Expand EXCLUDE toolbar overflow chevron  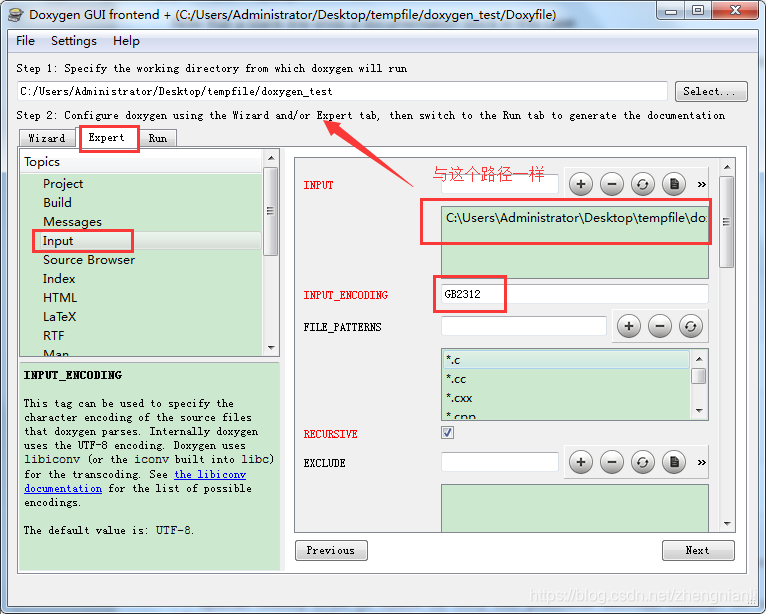click(x=702, y=463)
